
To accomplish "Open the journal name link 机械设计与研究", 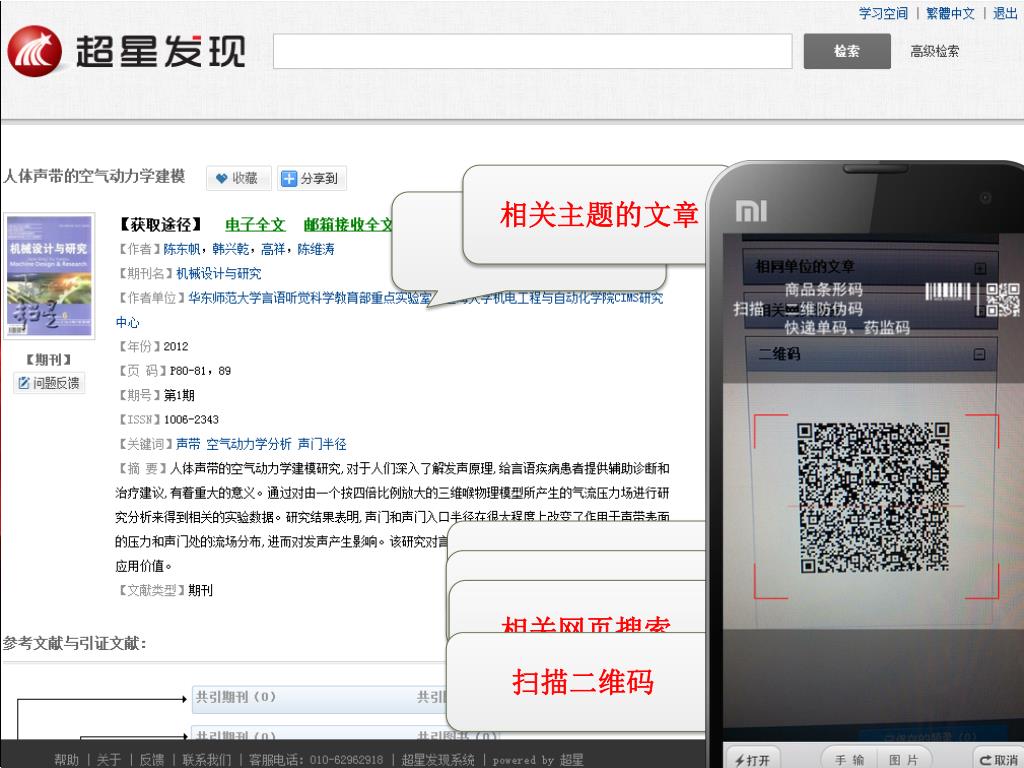I will (x=219, y=274).
